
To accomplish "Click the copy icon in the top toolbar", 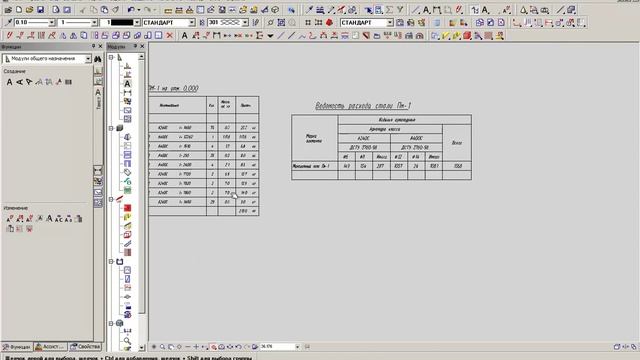I will pyautogui.click(x=93, y=10).
